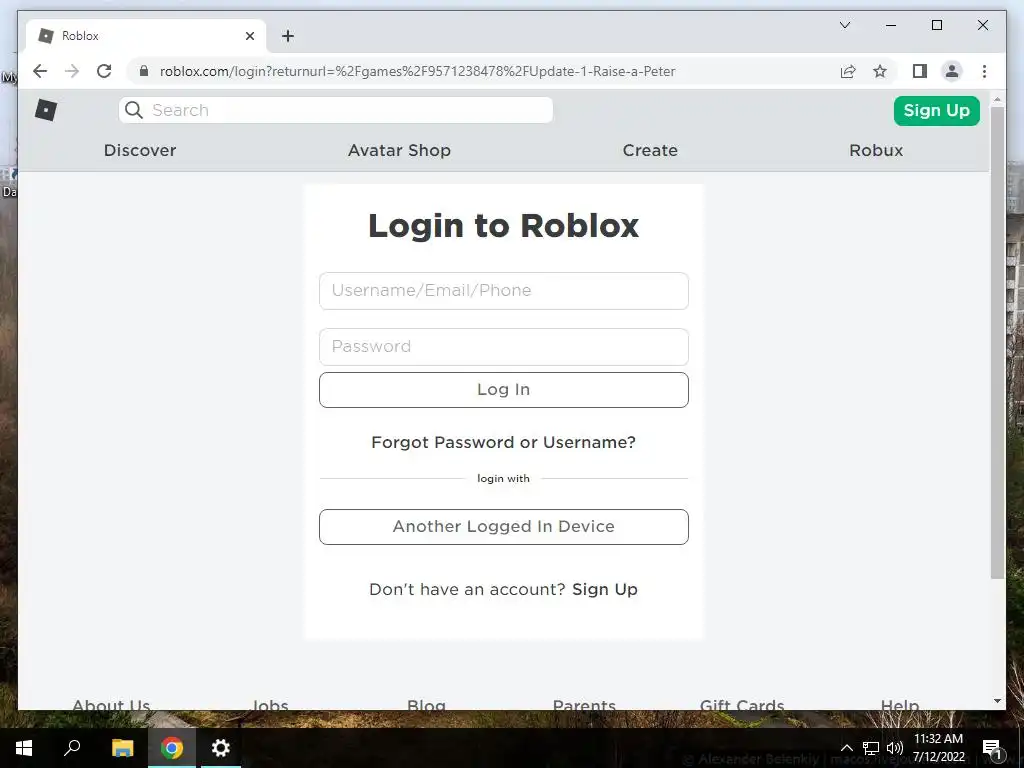Screen dimensions: 1024x768
Task: Click the scrollbar down arrow
Action: [x=997, y=701]
